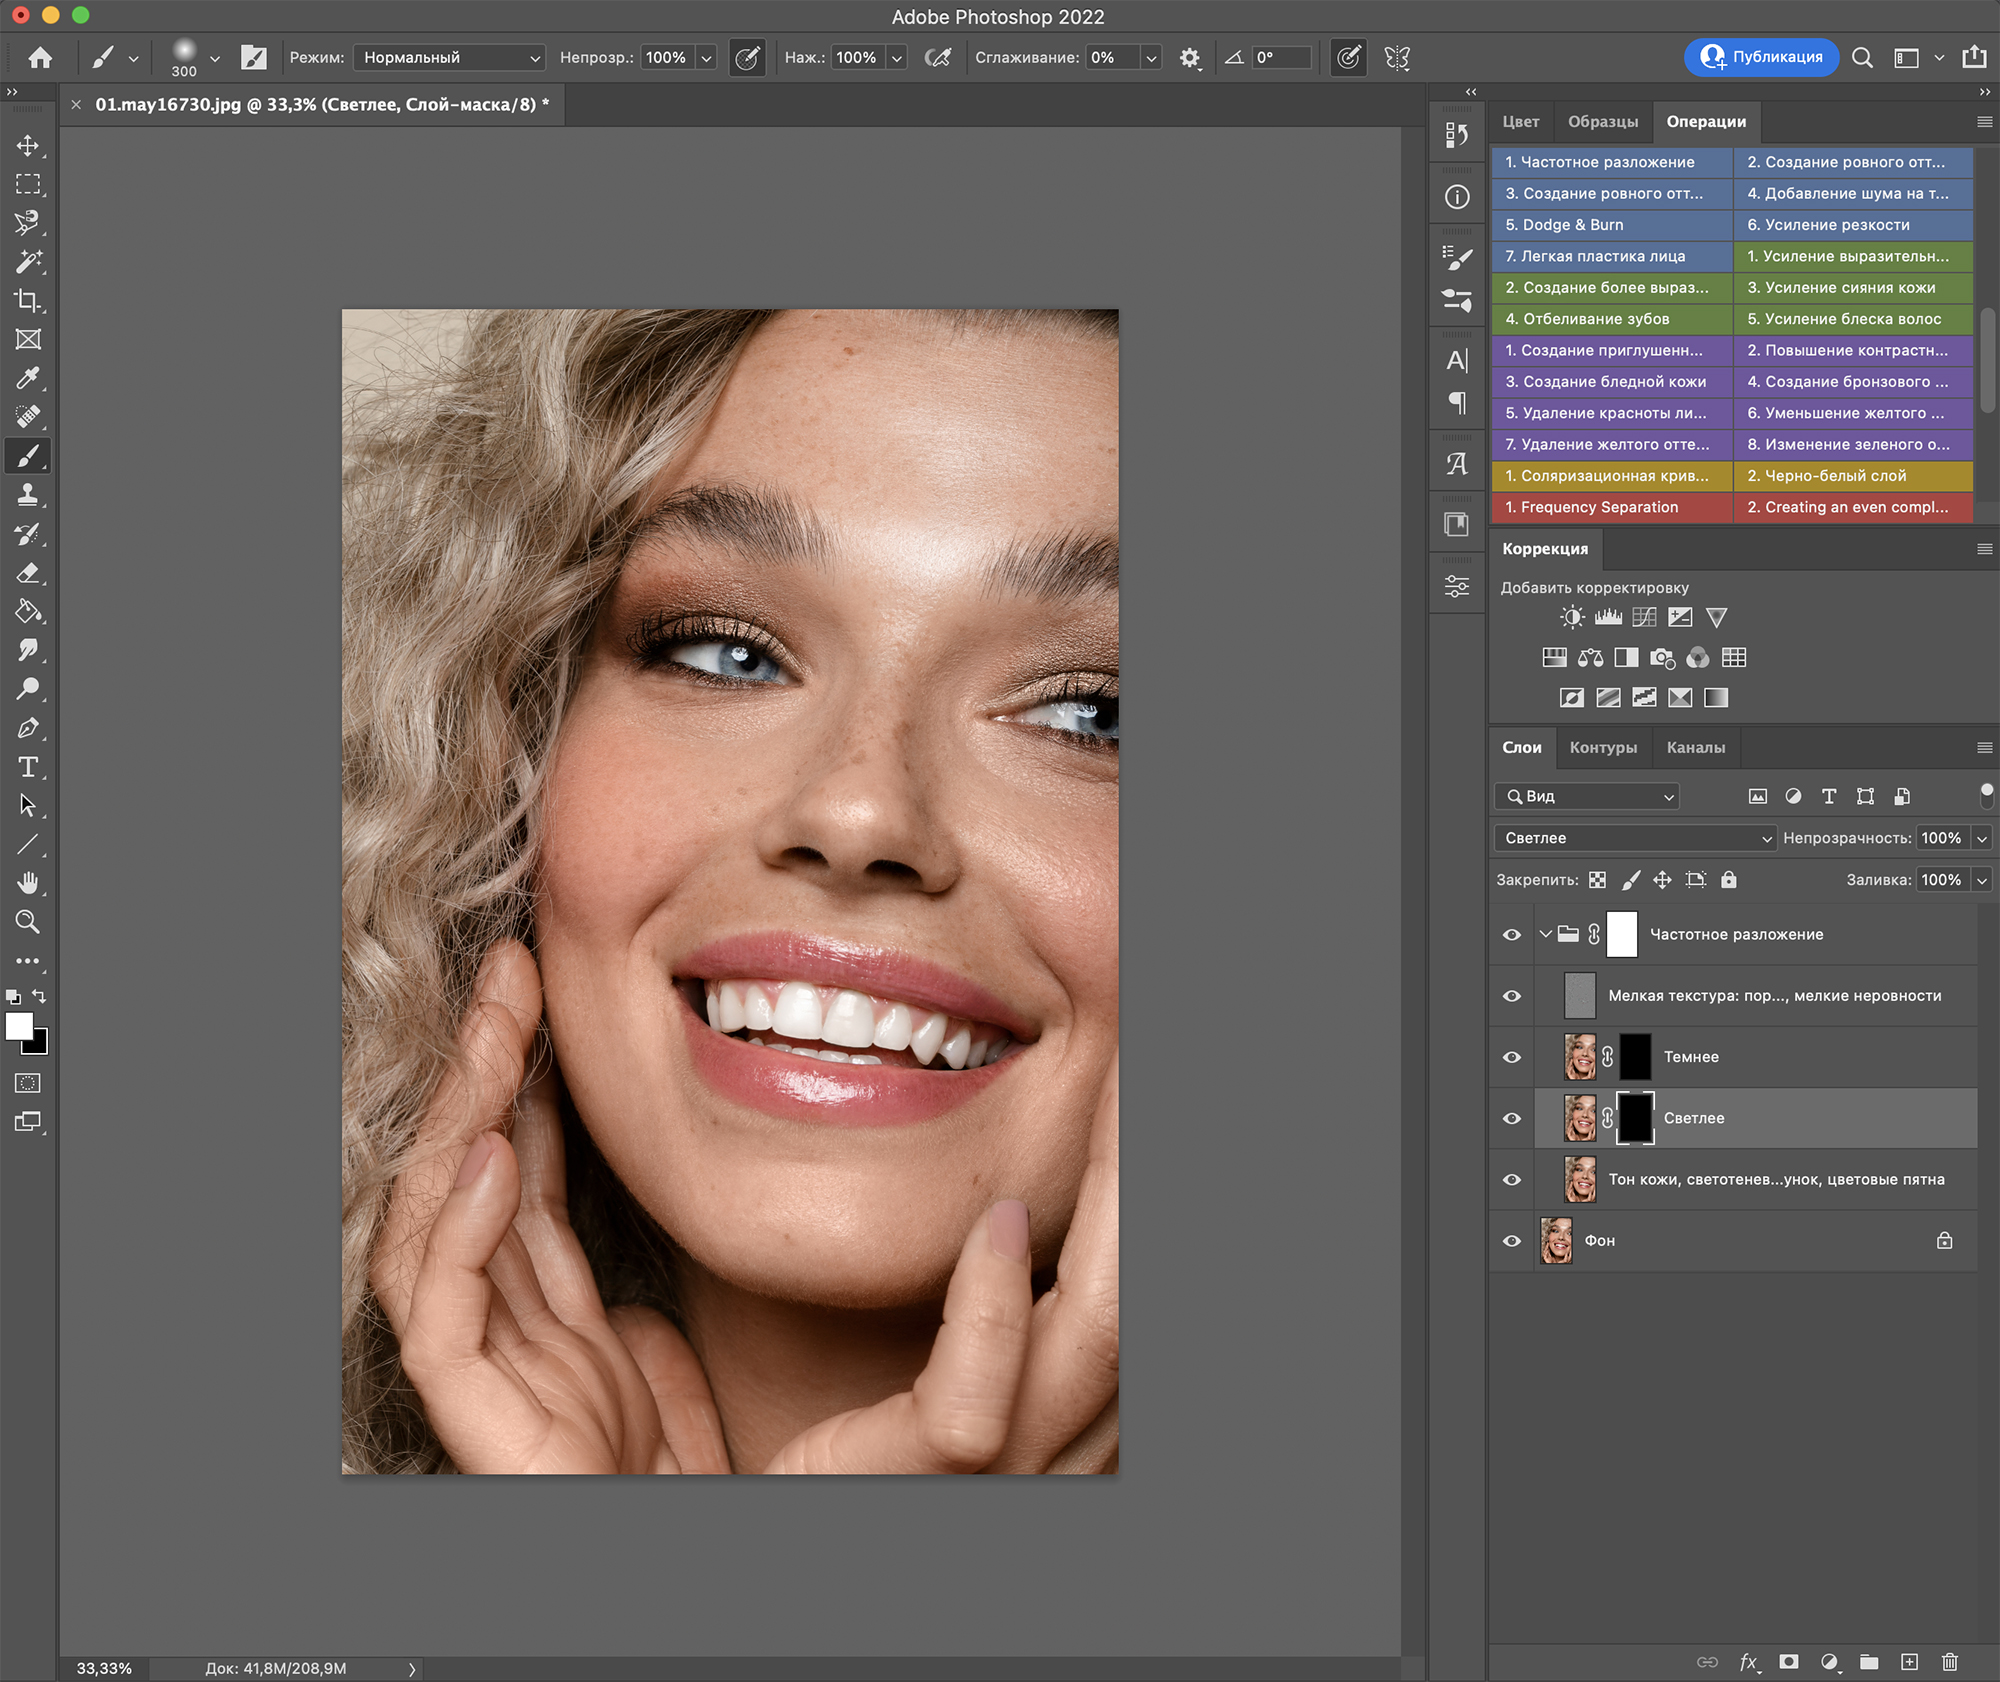This screenshot has width=2000, height=1682.
Task: Click Добавить корректировку button
Action: point(1591,587)
